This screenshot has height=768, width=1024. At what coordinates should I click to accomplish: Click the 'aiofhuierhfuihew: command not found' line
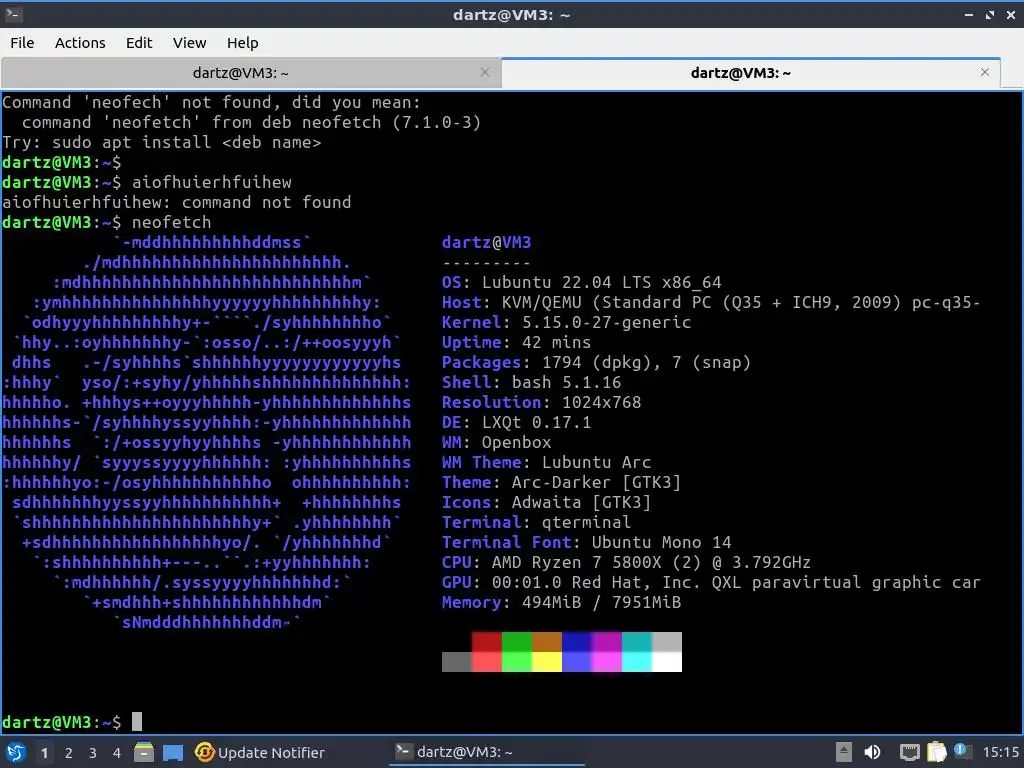coord(176,202)
